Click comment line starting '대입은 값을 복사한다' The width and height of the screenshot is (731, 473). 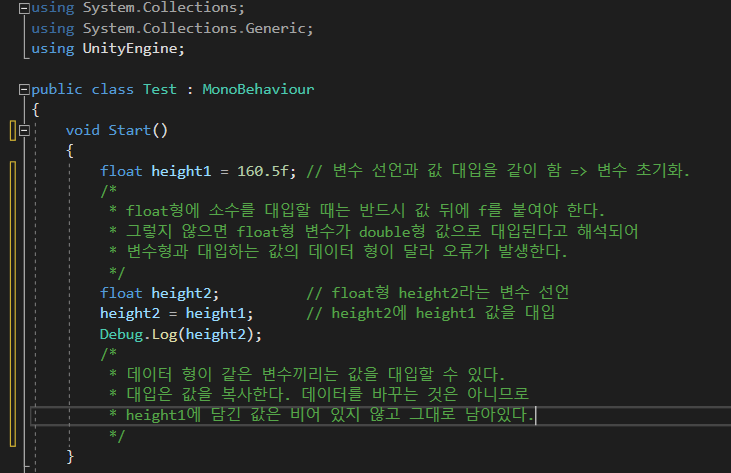(328, 394)
